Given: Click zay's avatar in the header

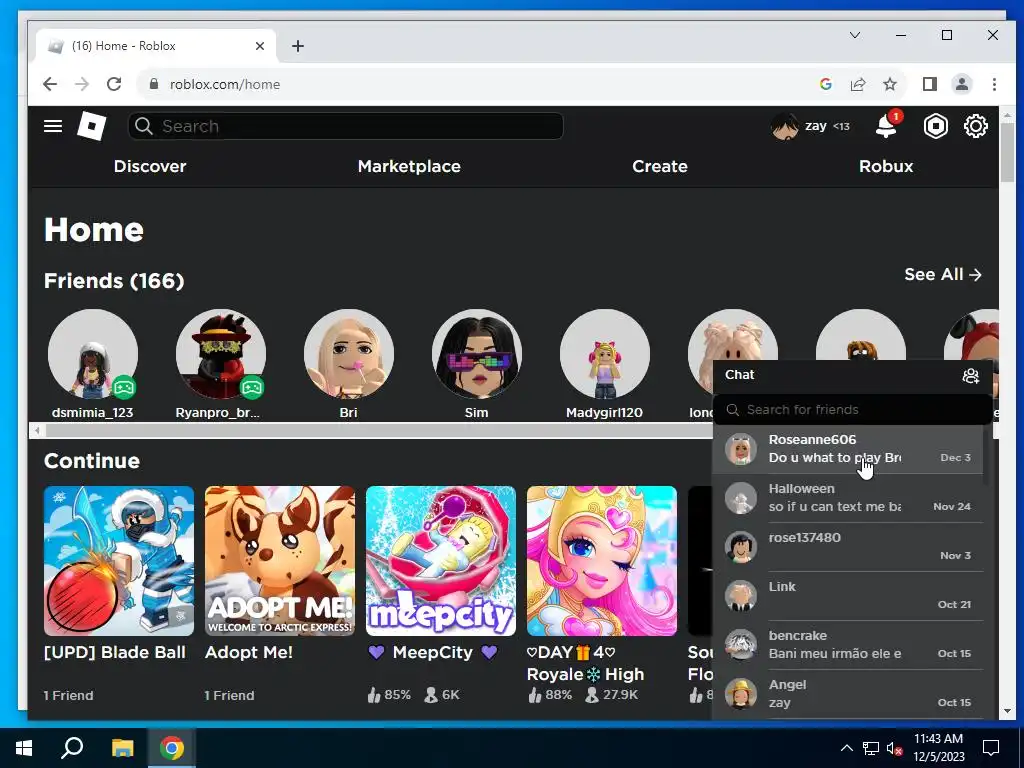Looking at the screenshot, I should 784,126.
